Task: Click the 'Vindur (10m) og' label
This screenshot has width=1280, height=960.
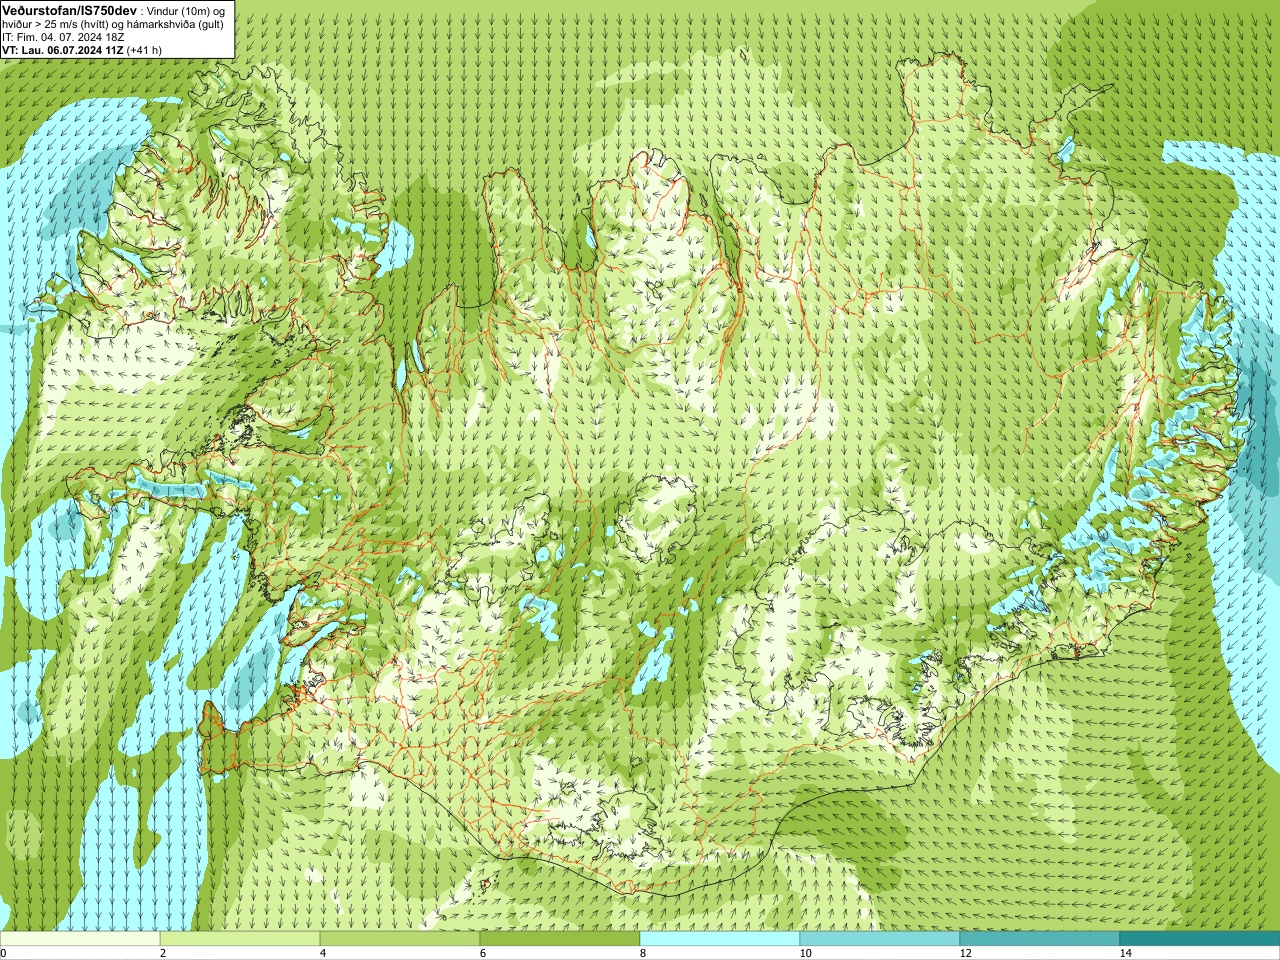Action: click(186, 10)
